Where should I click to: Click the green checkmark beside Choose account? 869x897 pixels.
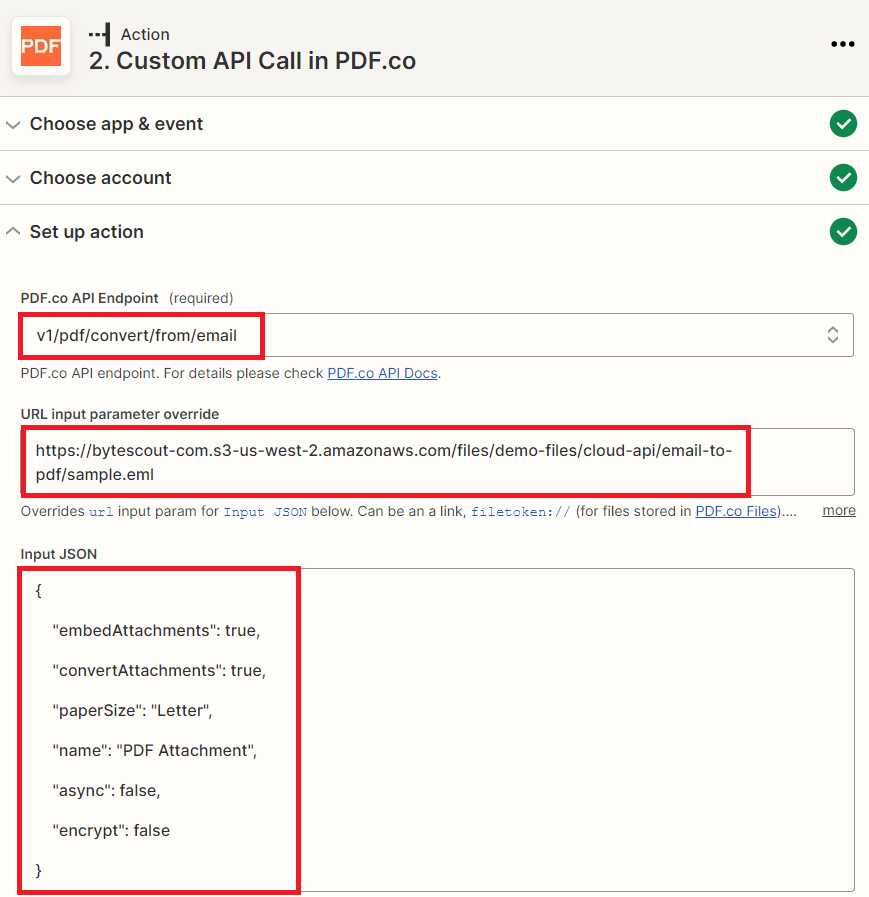tap(843, 177)
